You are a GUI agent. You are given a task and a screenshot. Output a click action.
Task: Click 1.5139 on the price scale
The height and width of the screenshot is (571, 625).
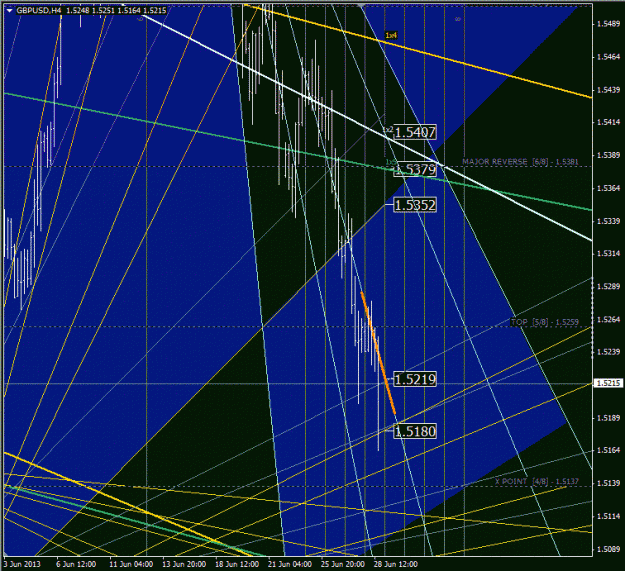(608, 483)
